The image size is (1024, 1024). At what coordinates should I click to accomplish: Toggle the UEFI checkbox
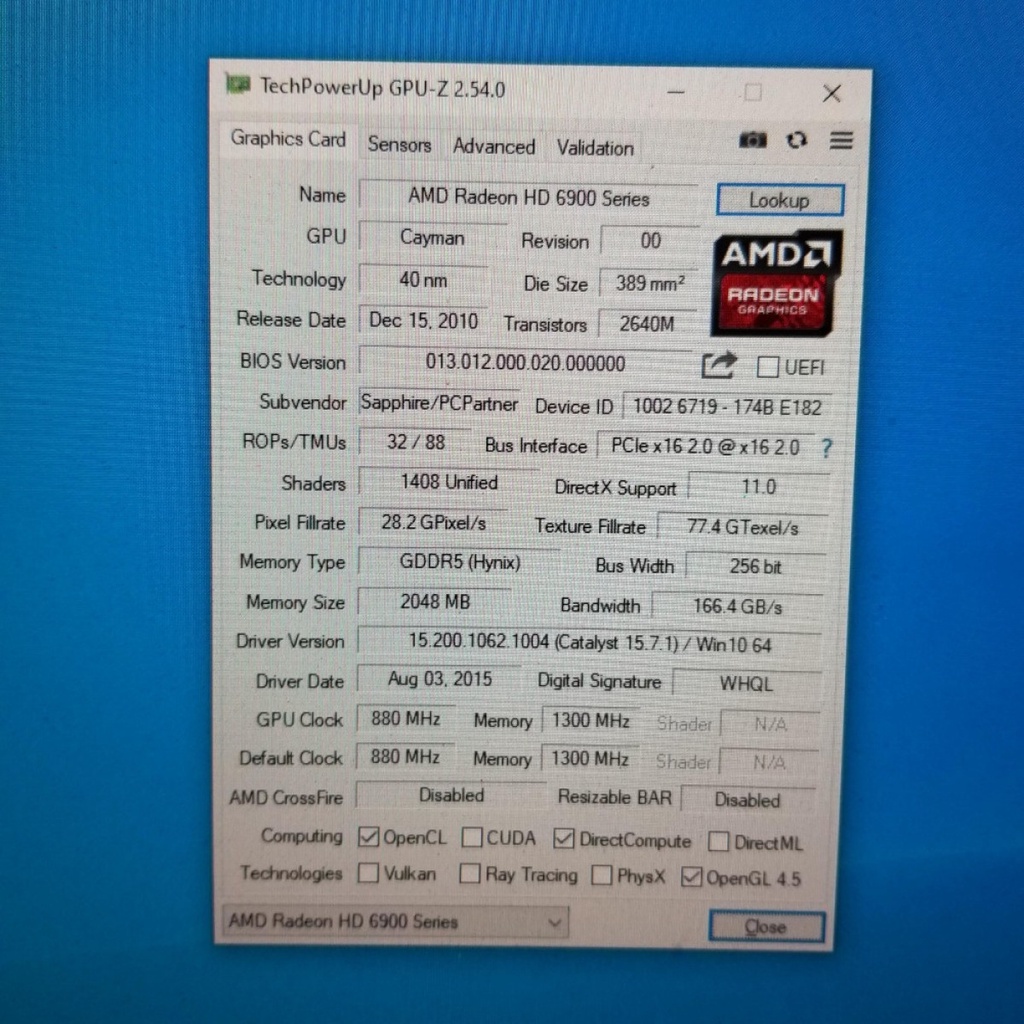tap(767, 367)
